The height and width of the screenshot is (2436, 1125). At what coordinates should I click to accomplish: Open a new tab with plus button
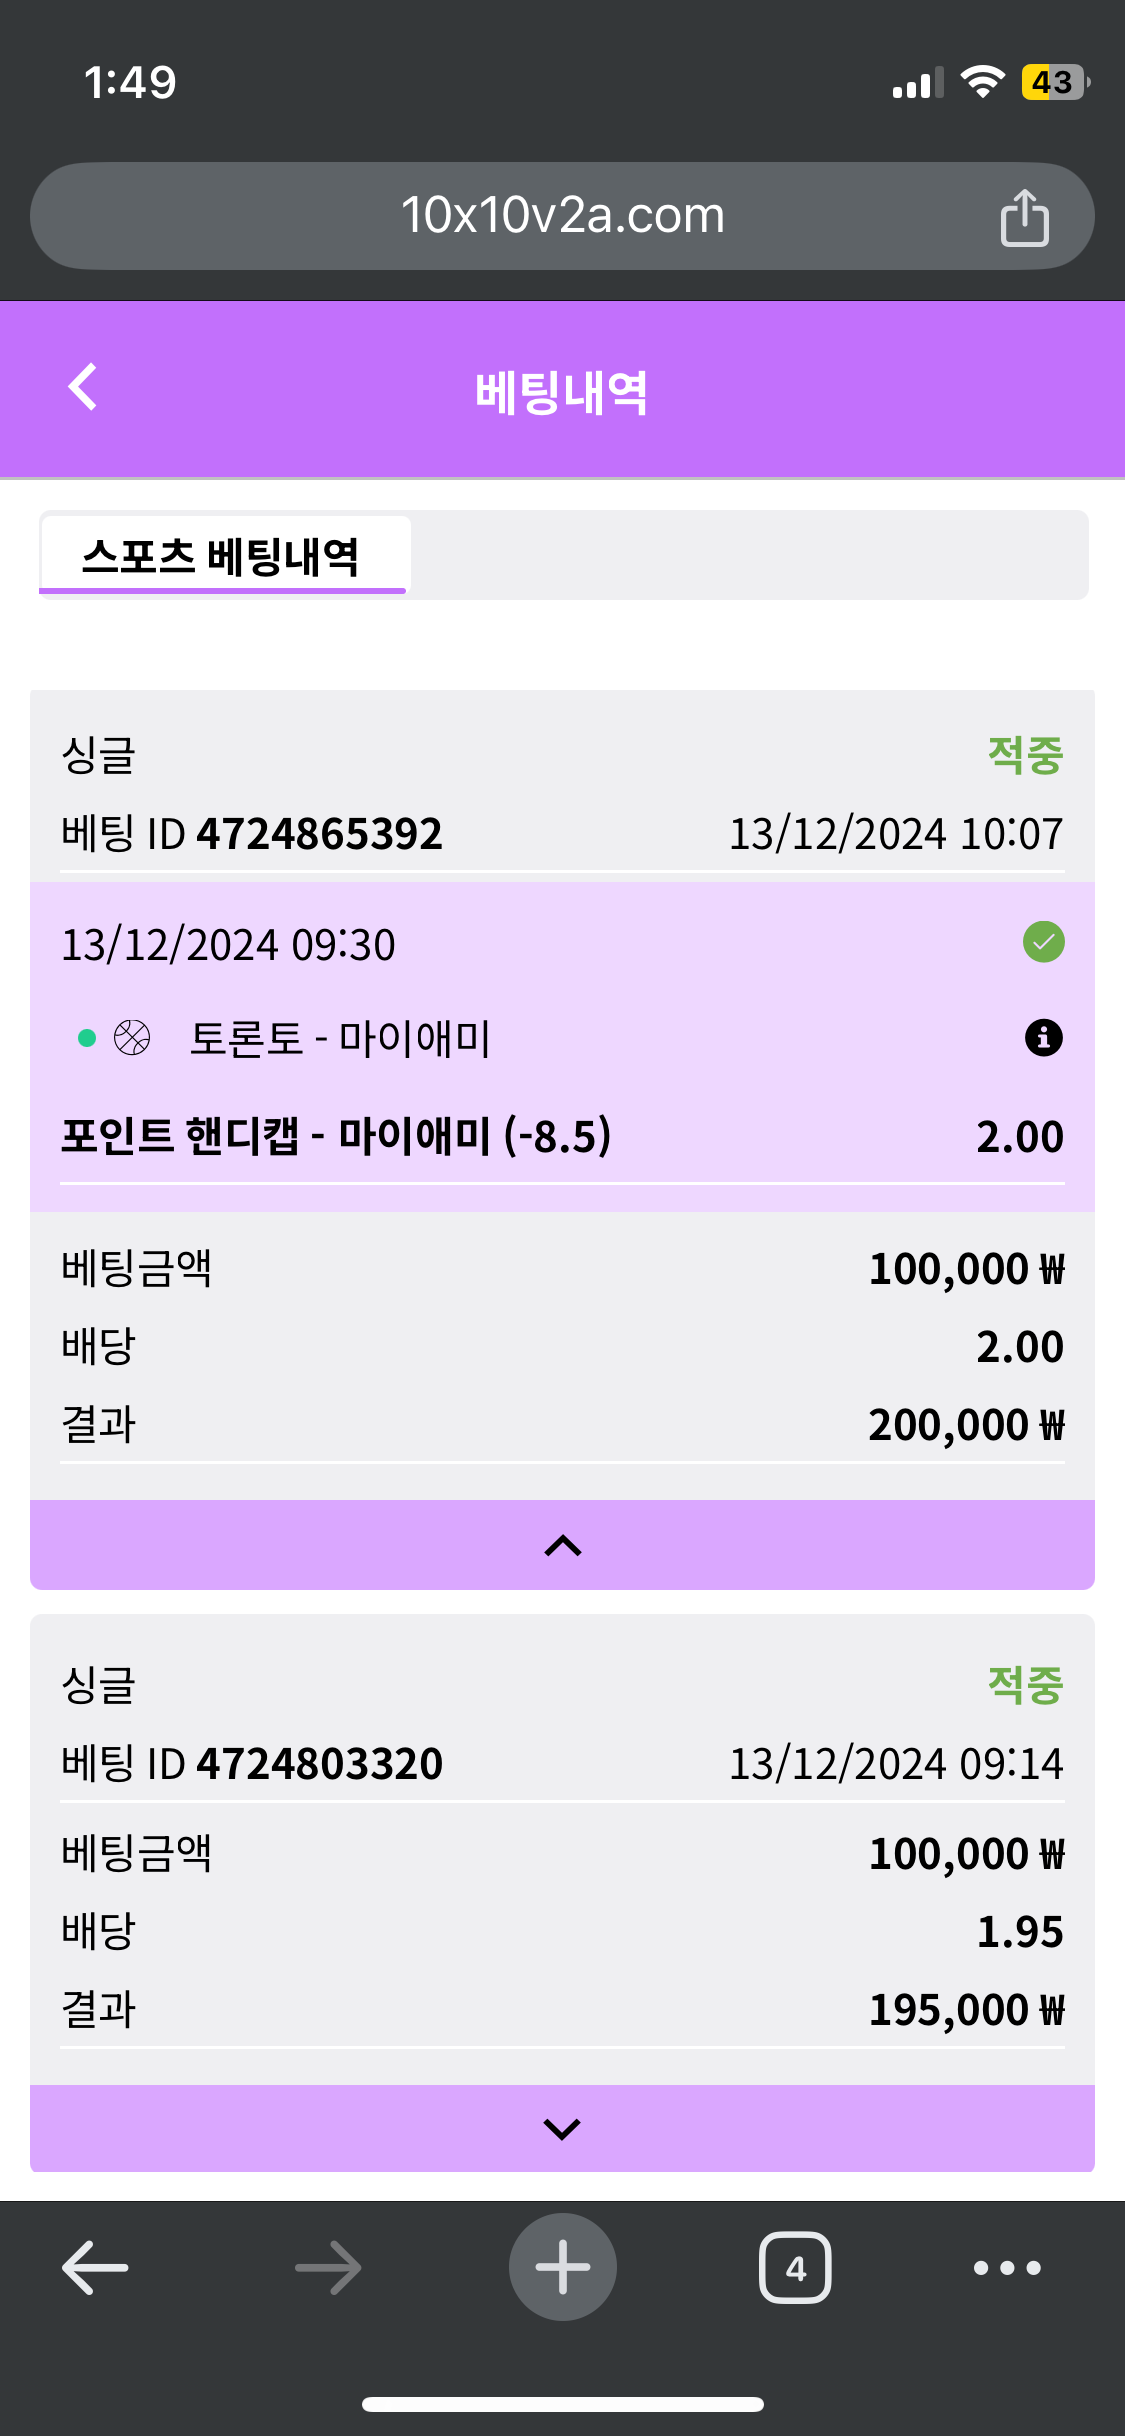pos(563,2267)
